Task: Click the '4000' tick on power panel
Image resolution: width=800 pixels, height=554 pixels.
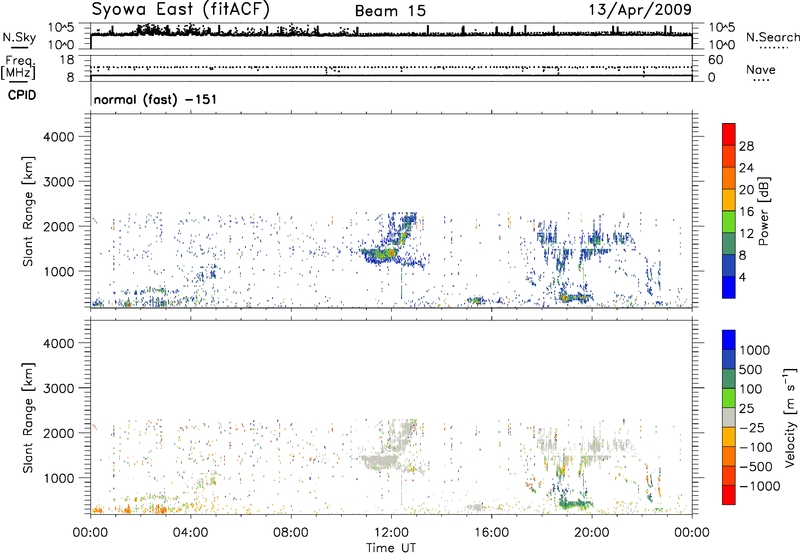Action: [59, 137]
